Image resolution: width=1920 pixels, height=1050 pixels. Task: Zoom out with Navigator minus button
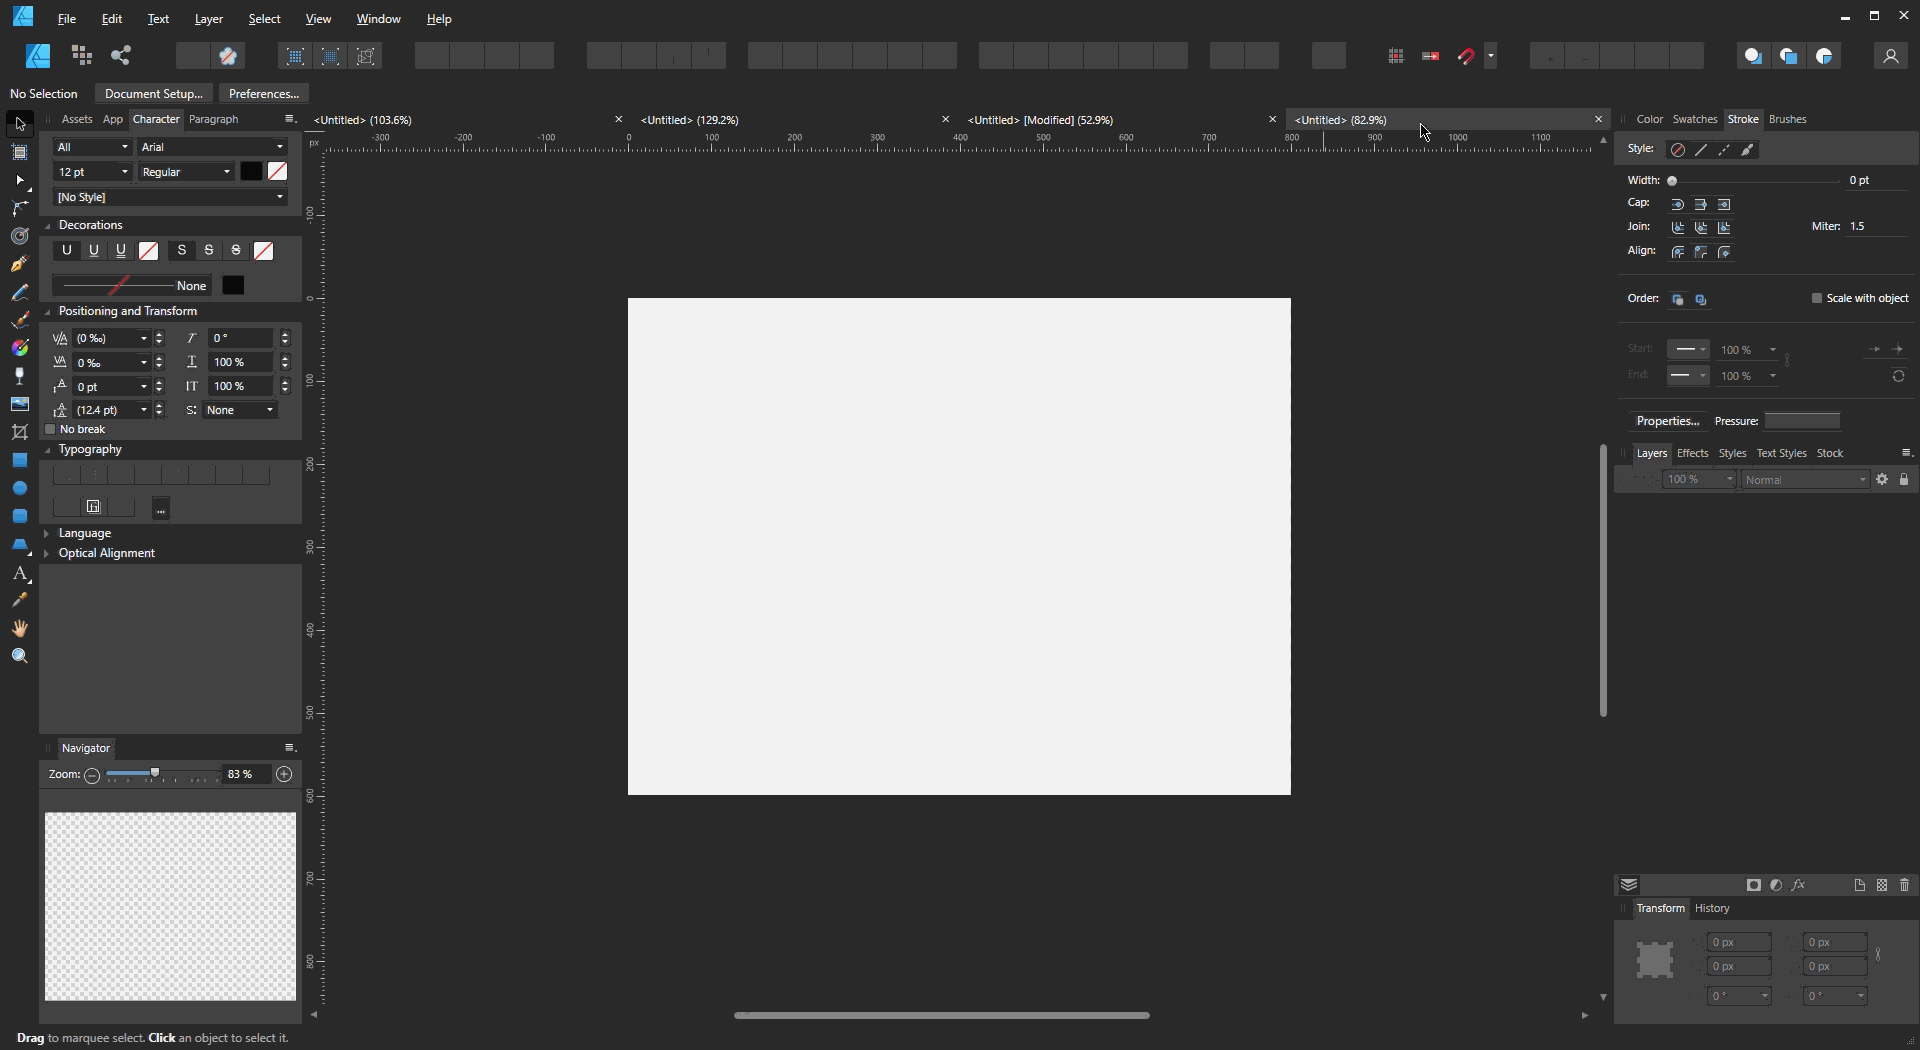92,775
